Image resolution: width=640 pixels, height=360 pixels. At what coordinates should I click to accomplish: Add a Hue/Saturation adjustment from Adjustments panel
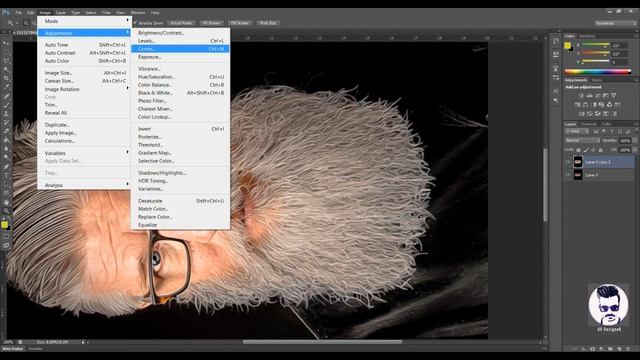pyautogui.click(x=578, y=104)
